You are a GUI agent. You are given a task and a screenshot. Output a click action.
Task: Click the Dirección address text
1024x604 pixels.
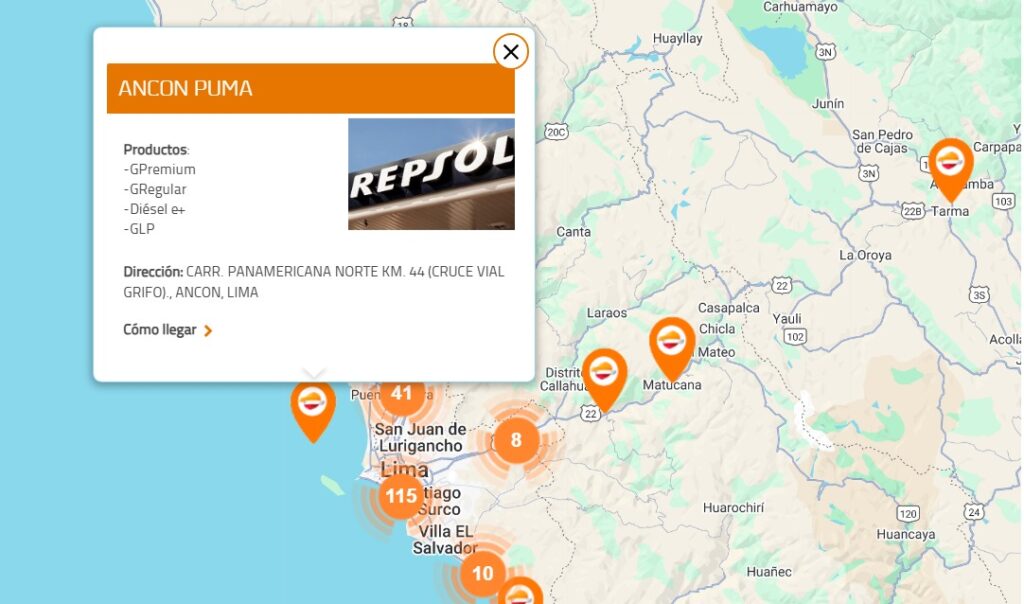pos(313,281)
